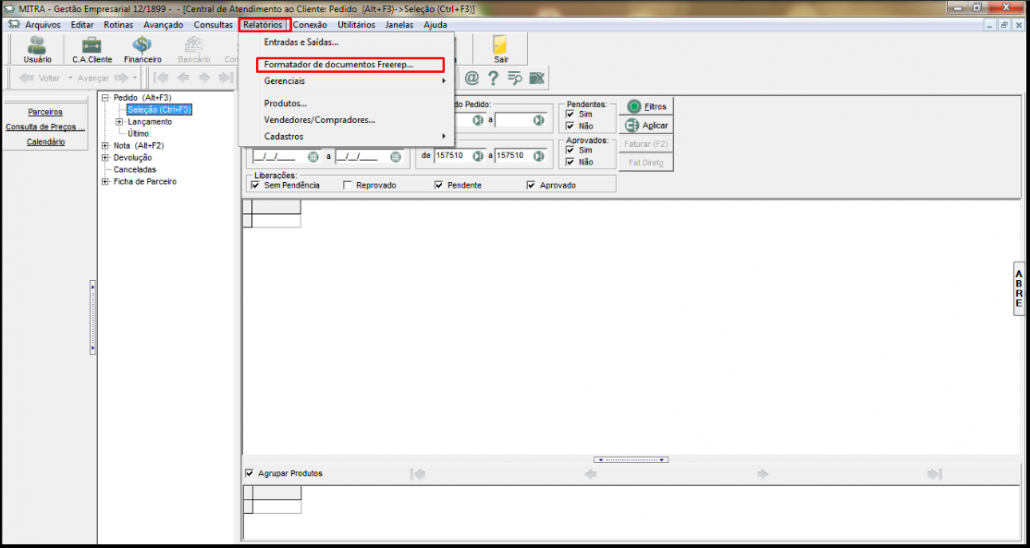Click the C.A.Cliente briefcase icon
The image size is (1030, 548).
(x=92, y=48)
